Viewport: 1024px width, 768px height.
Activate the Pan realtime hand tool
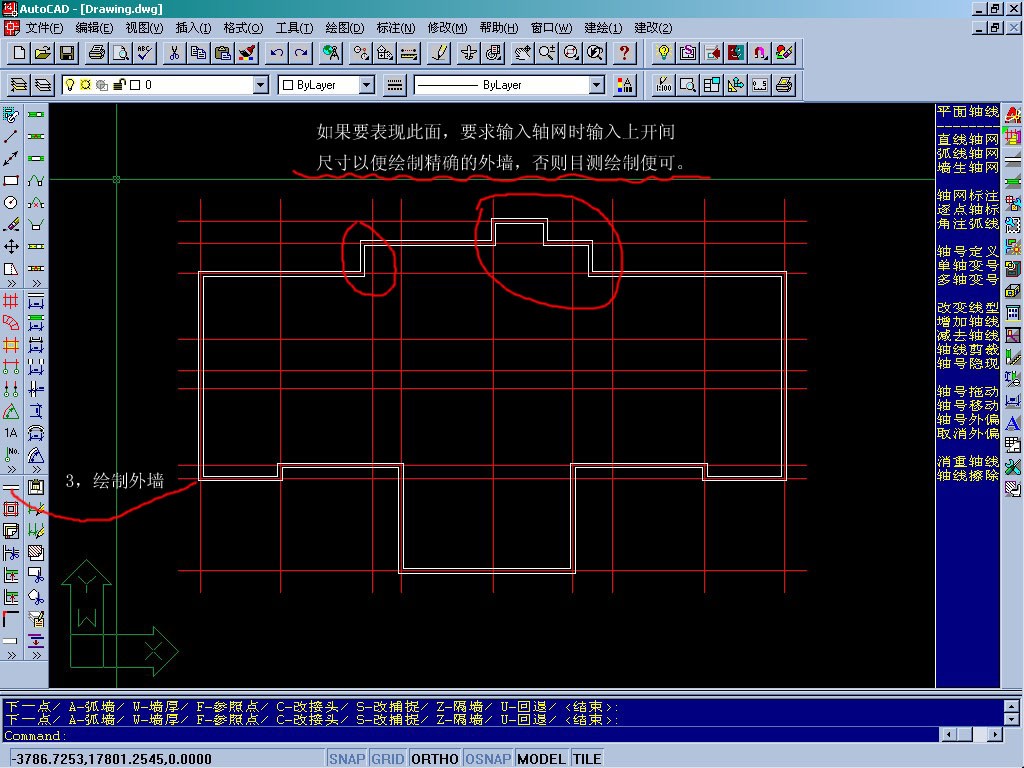point(522,53)
